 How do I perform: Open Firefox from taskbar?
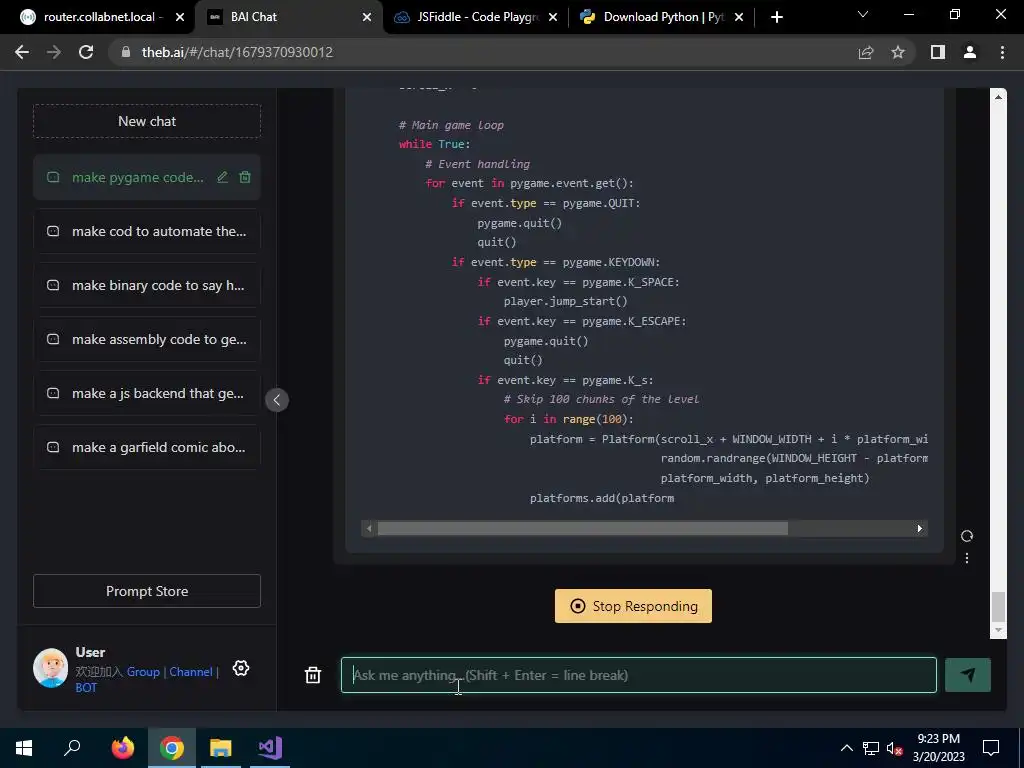pos(123,748)
